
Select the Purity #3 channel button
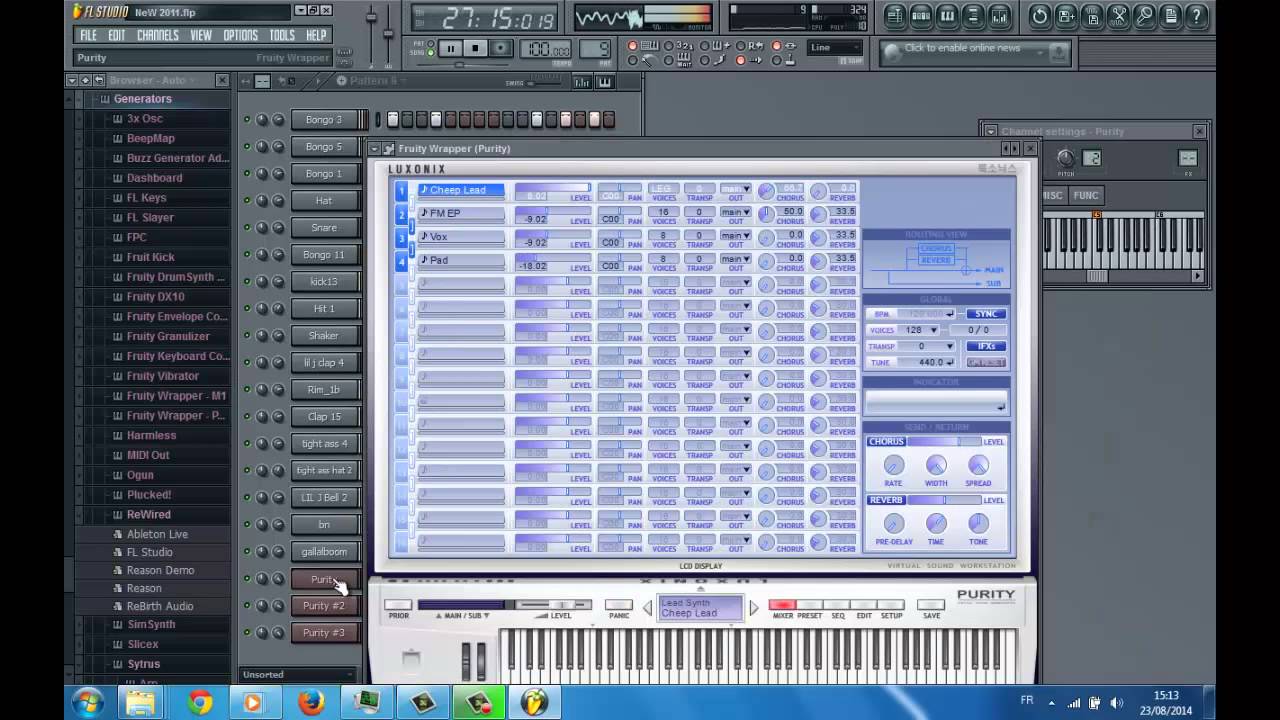(324, 632)
